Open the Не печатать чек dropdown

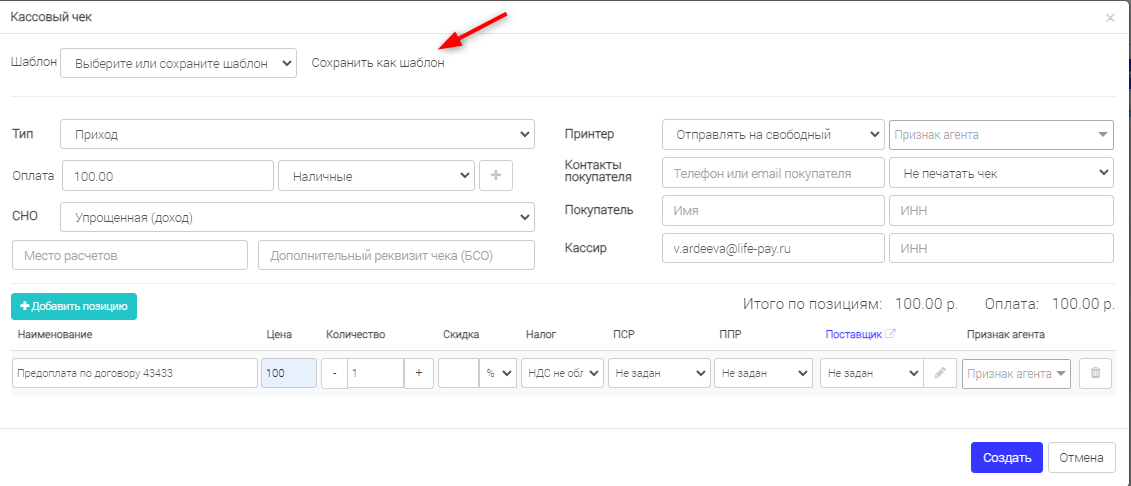pyautogui.click(x=1002, y=172)
